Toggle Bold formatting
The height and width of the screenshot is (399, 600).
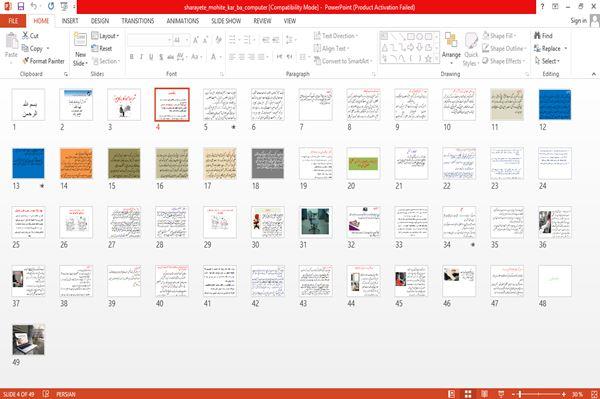[x=132, y=57]
